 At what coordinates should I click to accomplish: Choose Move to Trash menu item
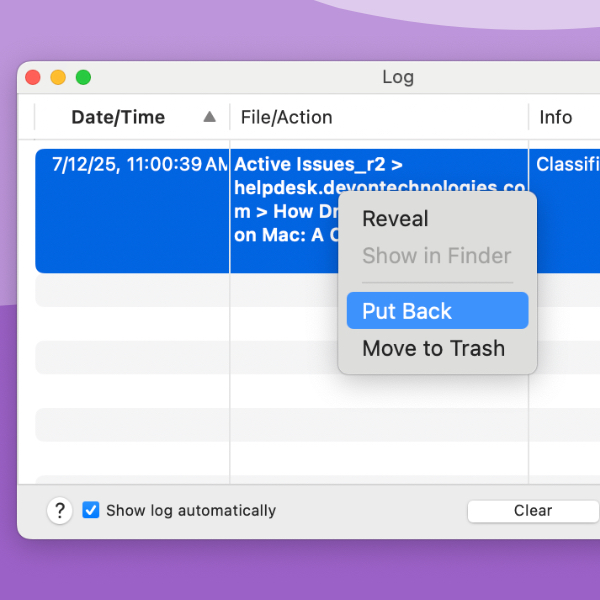pos(437,348)
